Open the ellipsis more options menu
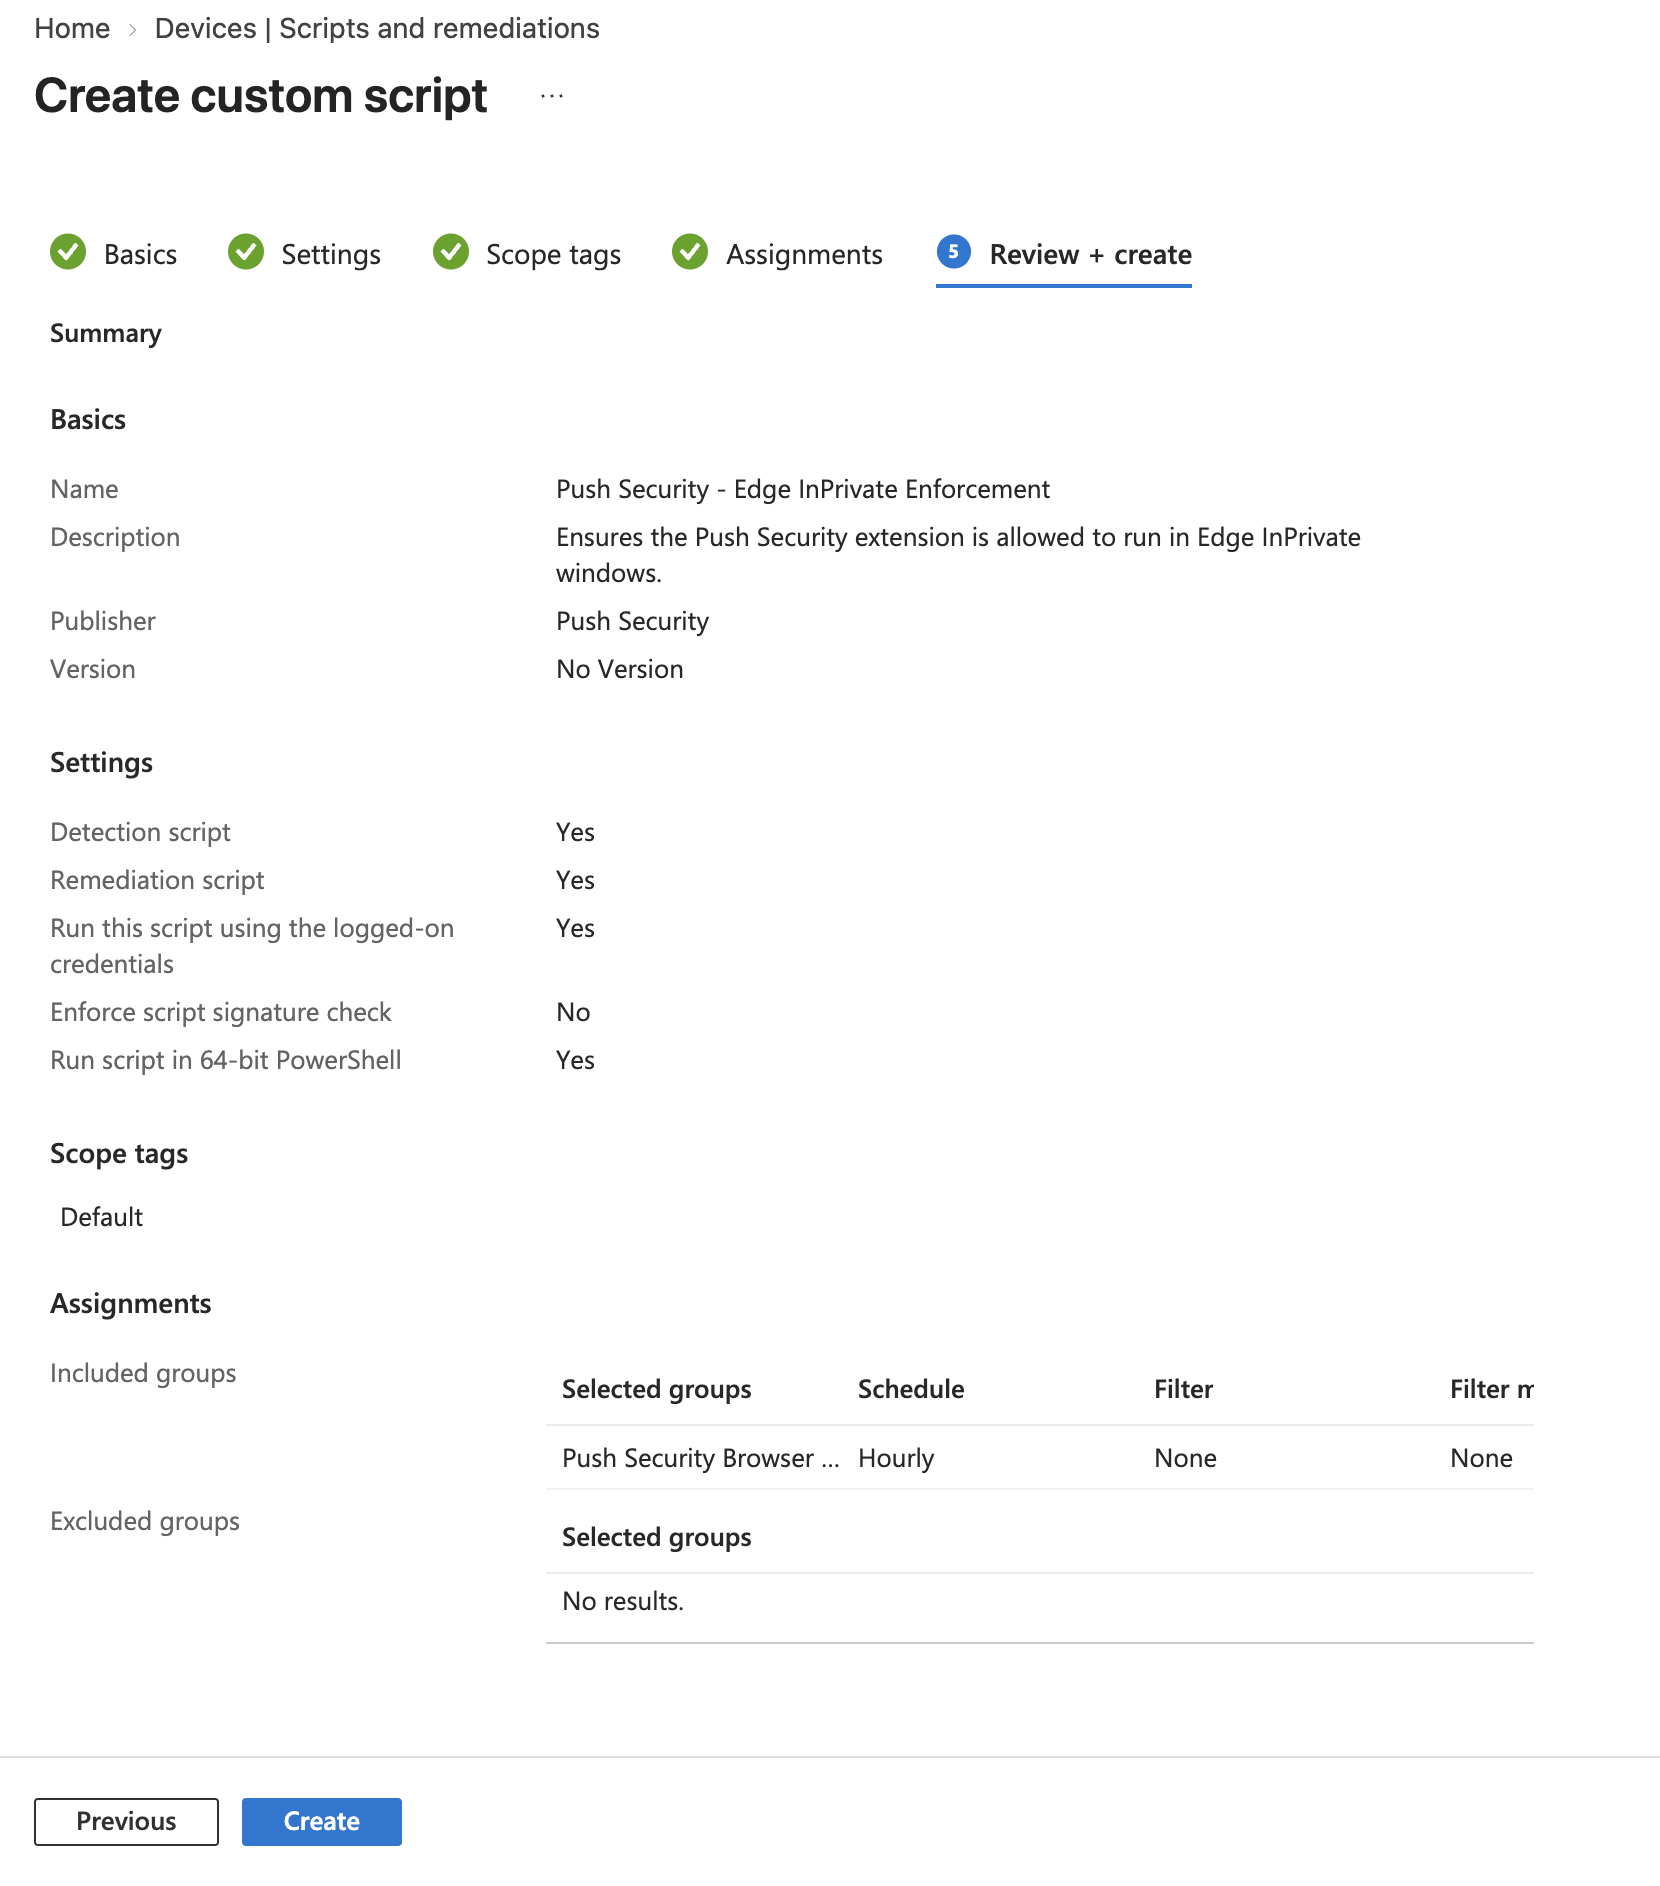 click(x=552, y=97)
